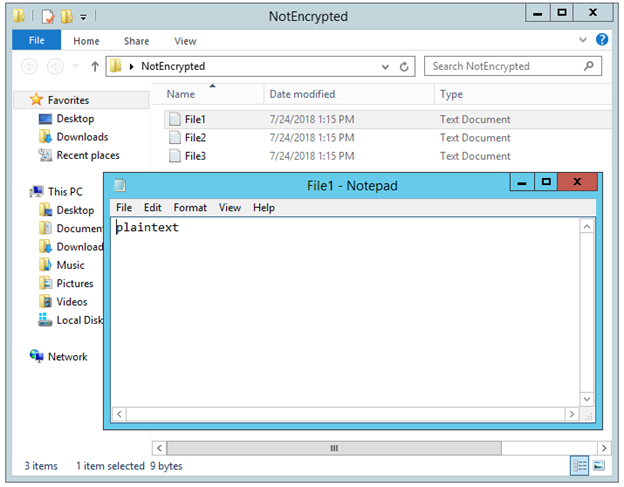
Task: Click Notepad horizontal scroll left arrow
Action: 119,414
